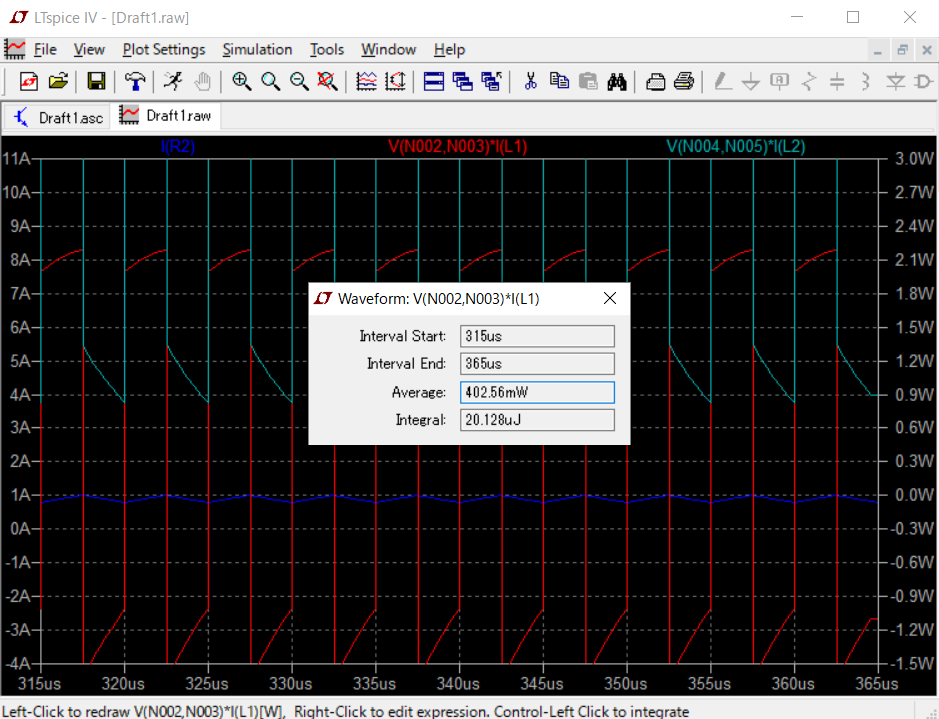The width and height of the screenshot is (939, 719).
Task: Open a file with the folder icon
Action: pos(58,81)
